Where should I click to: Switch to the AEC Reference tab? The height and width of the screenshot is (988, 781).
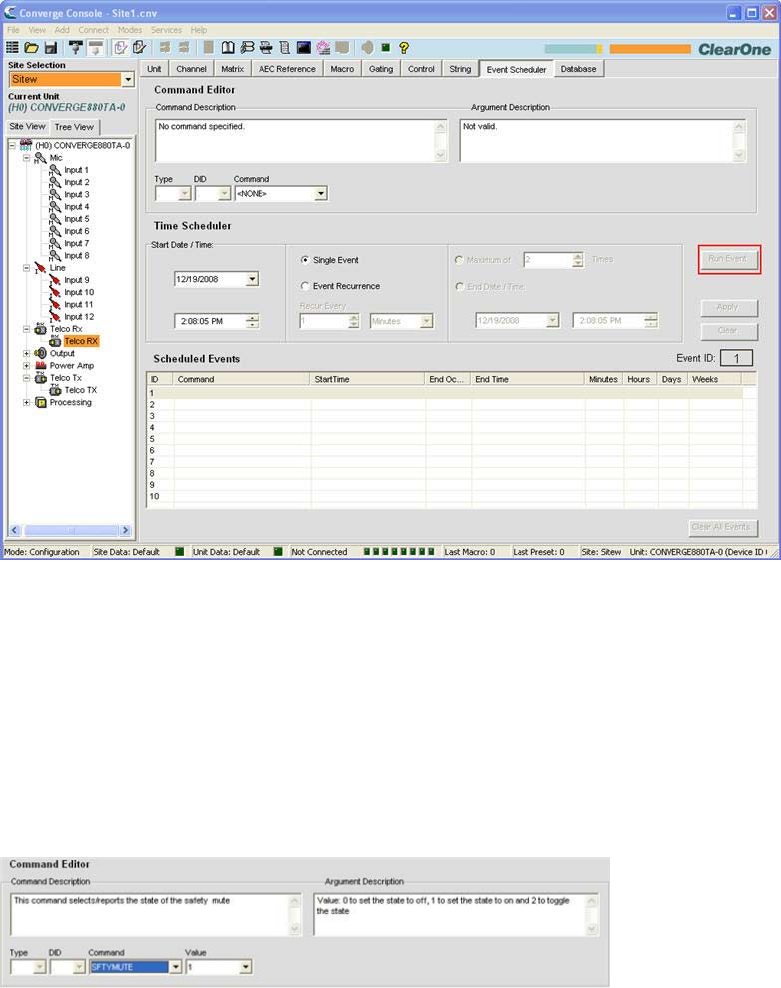tap(287, 69)
